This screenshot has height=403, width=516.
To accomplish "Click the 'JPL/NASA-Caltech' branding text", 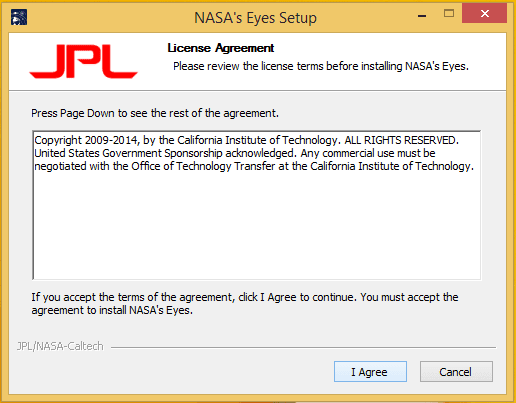I will click(x=60, y=346).
